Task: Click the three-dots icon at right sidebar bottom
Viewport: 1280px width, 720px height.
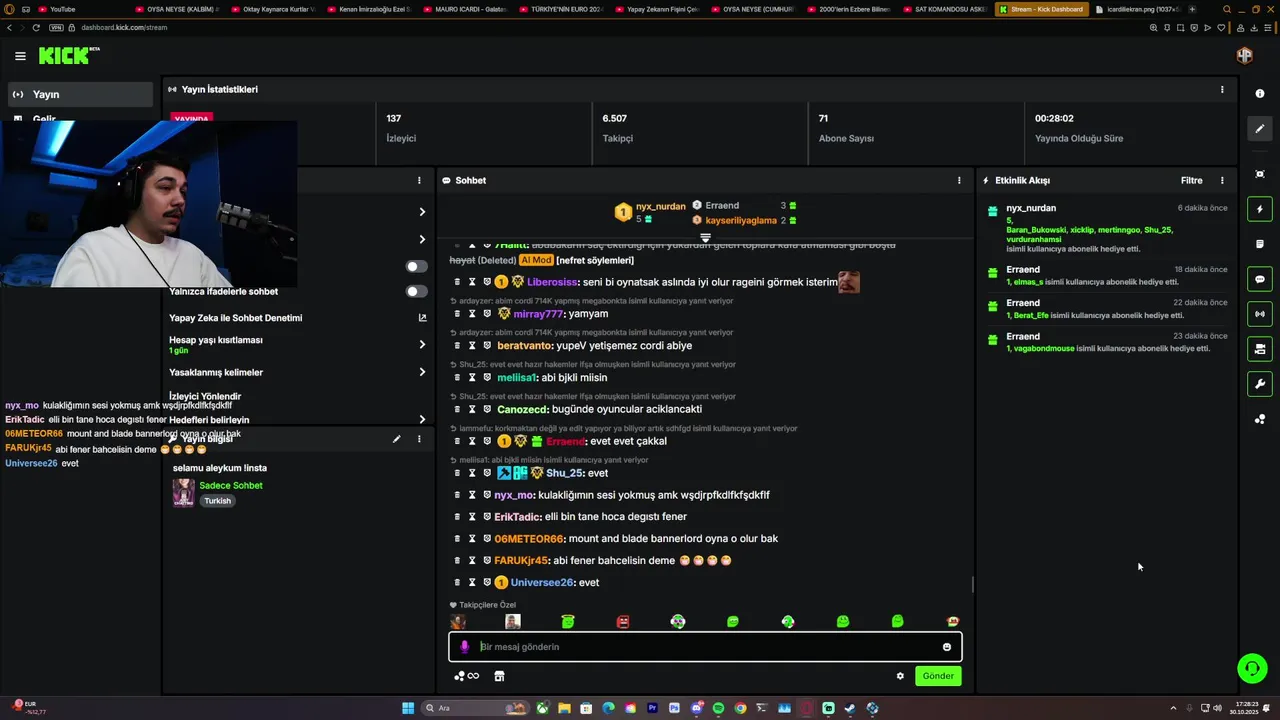Action: (1259, 419)
